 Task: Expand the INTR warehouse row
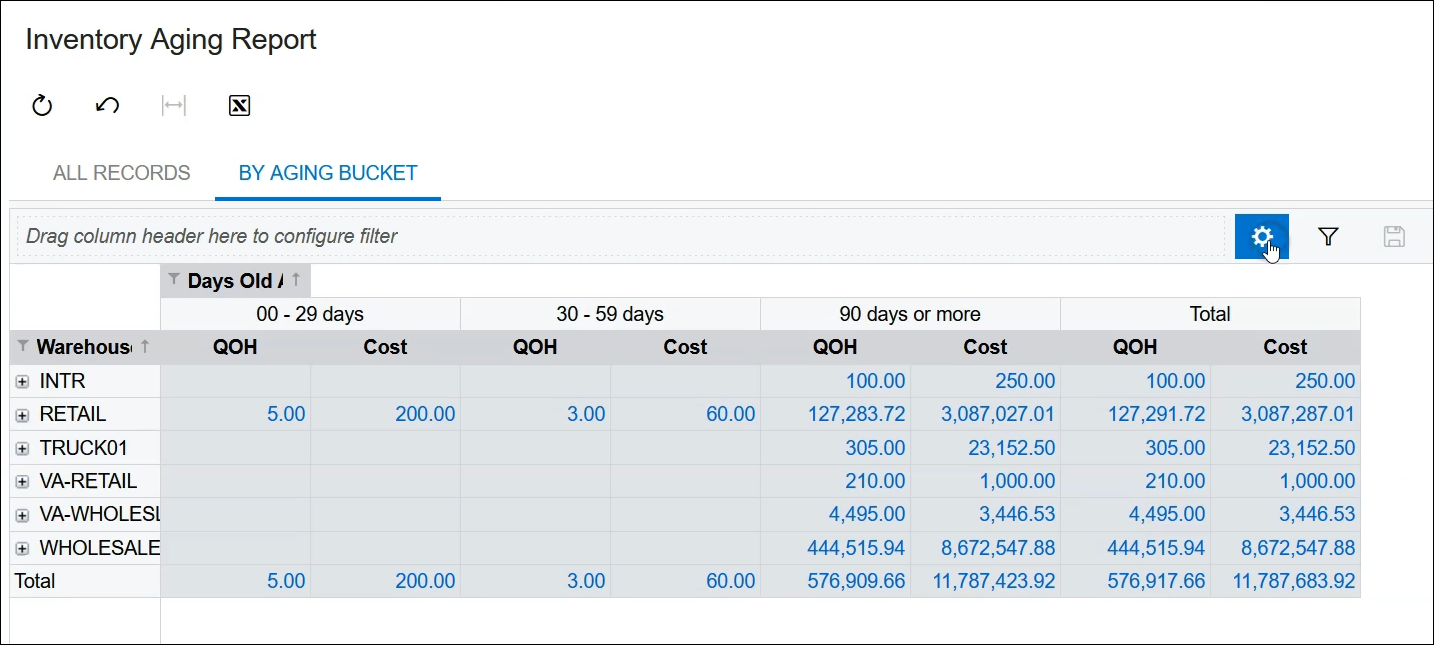22,382
